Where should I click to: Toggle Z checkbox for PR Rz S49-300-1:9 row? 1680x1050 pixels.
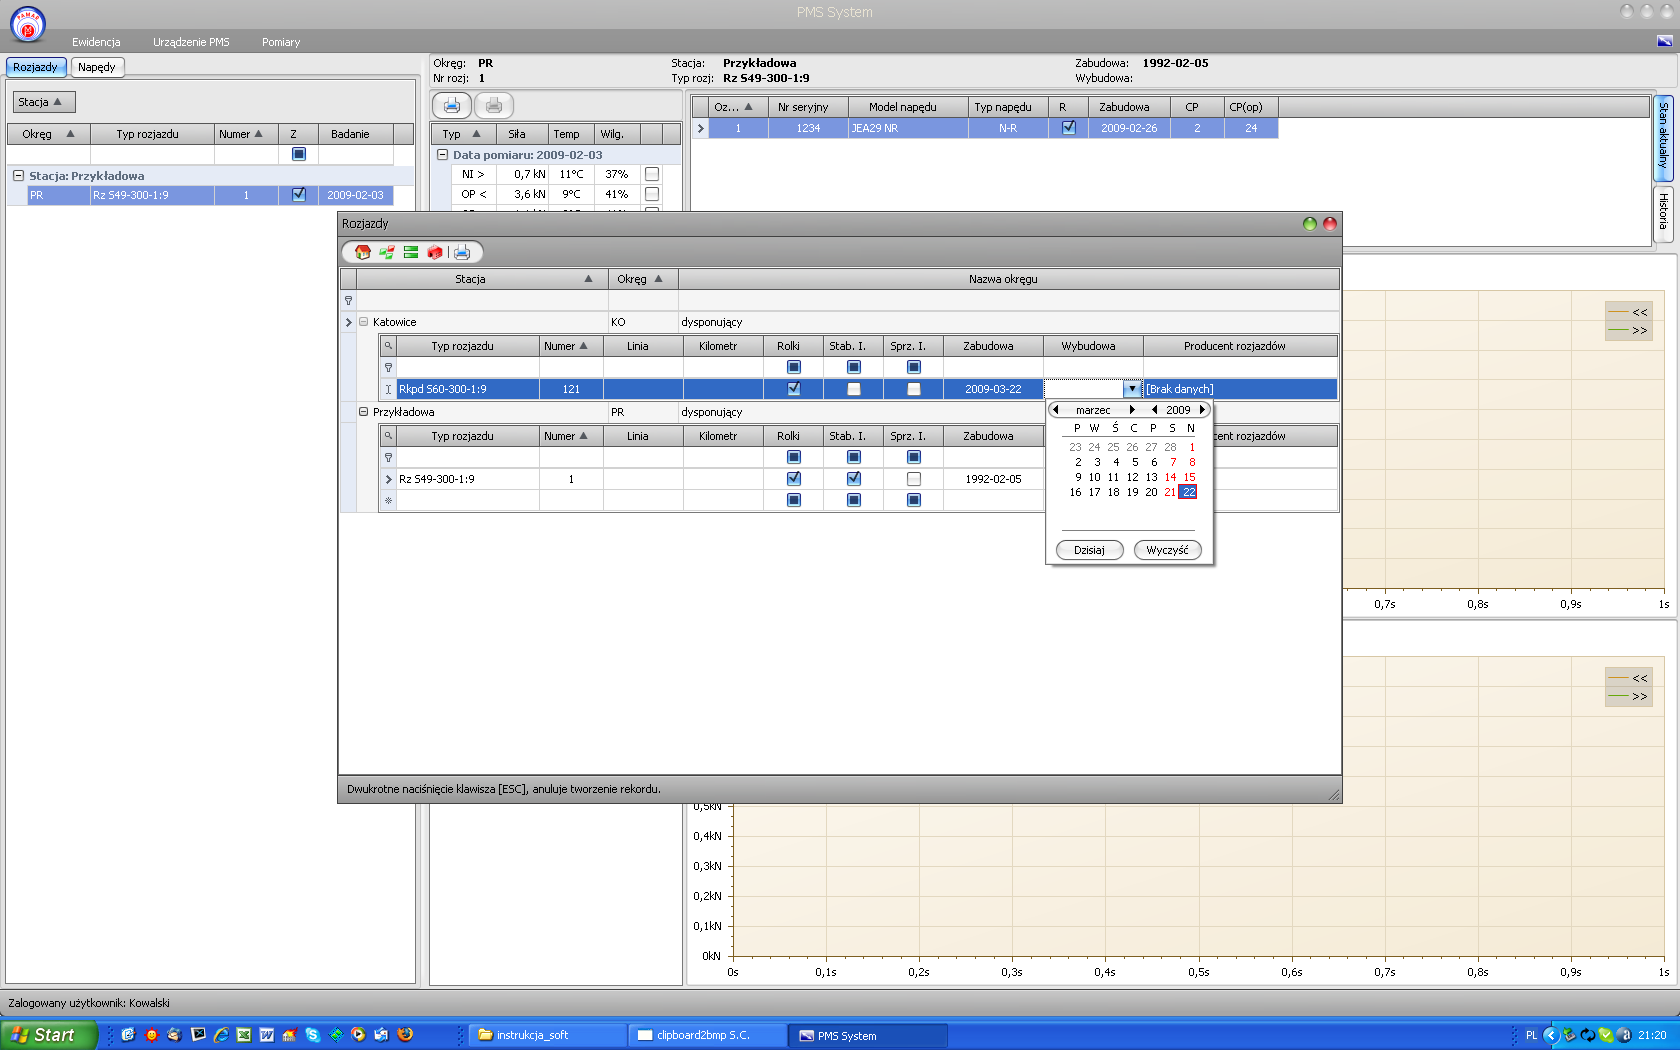coord(298,195)
